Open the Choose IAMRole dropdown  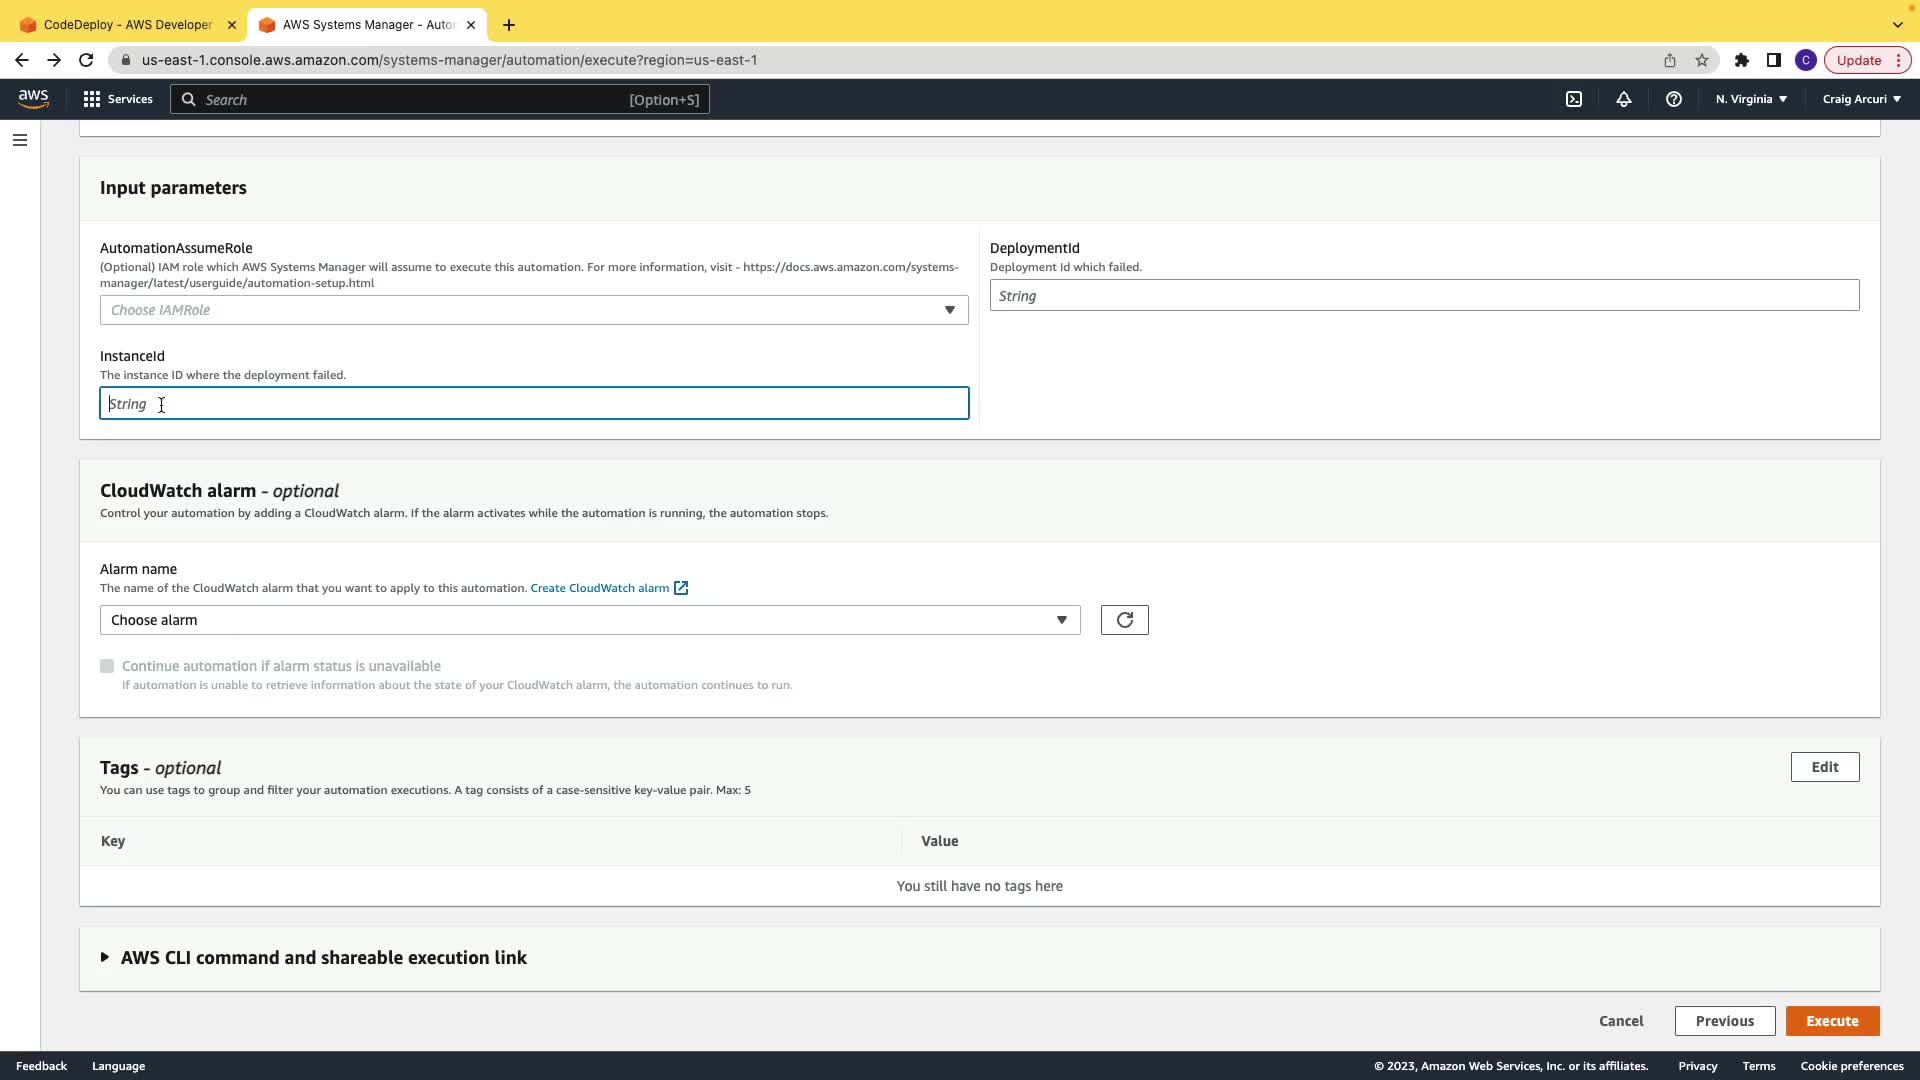click(533, 310)
